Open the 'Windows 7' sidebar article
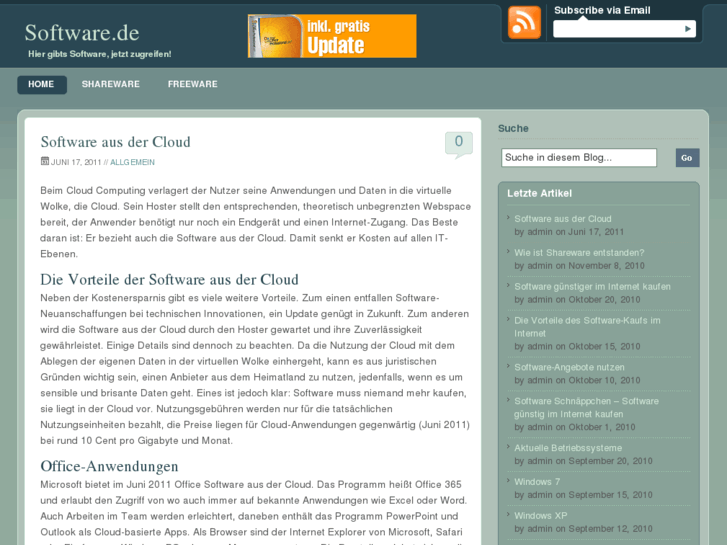This screenshot has width=727, height=545. (x=537, y=482)
